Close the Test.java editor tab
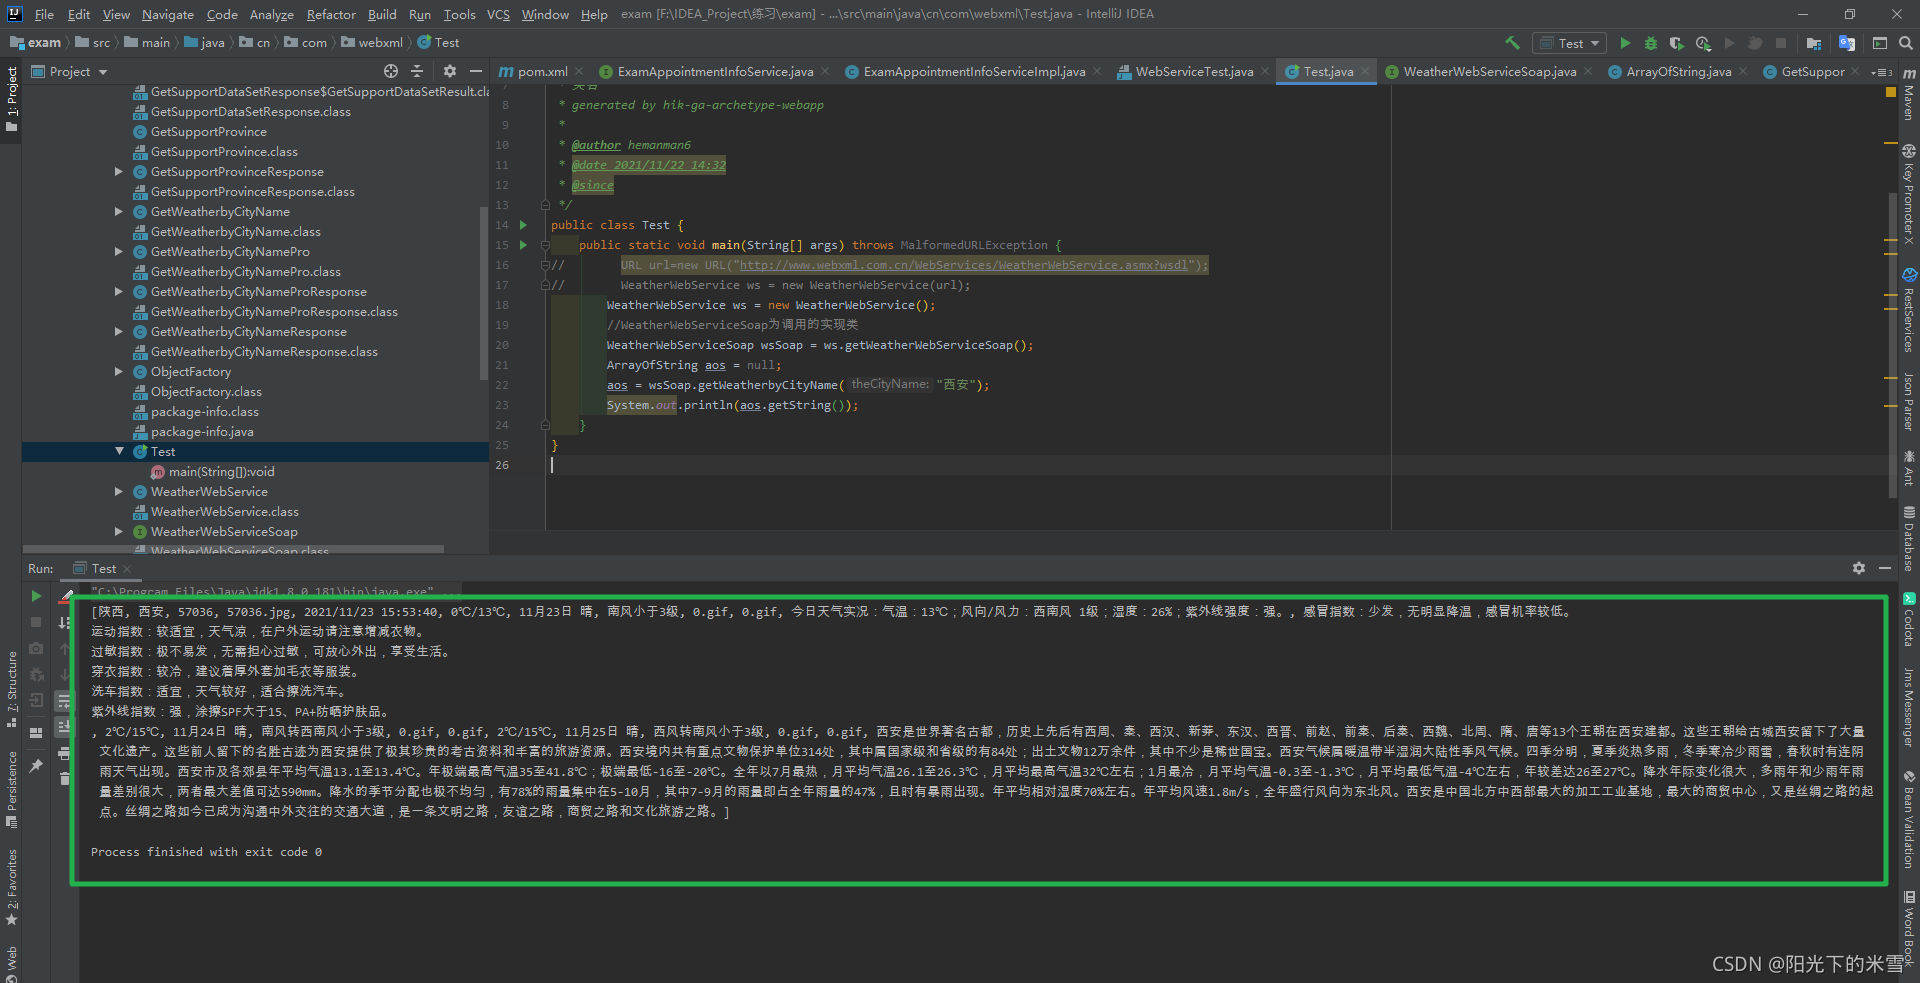This screenshot has width=1920, height=983. [1364, 71]
